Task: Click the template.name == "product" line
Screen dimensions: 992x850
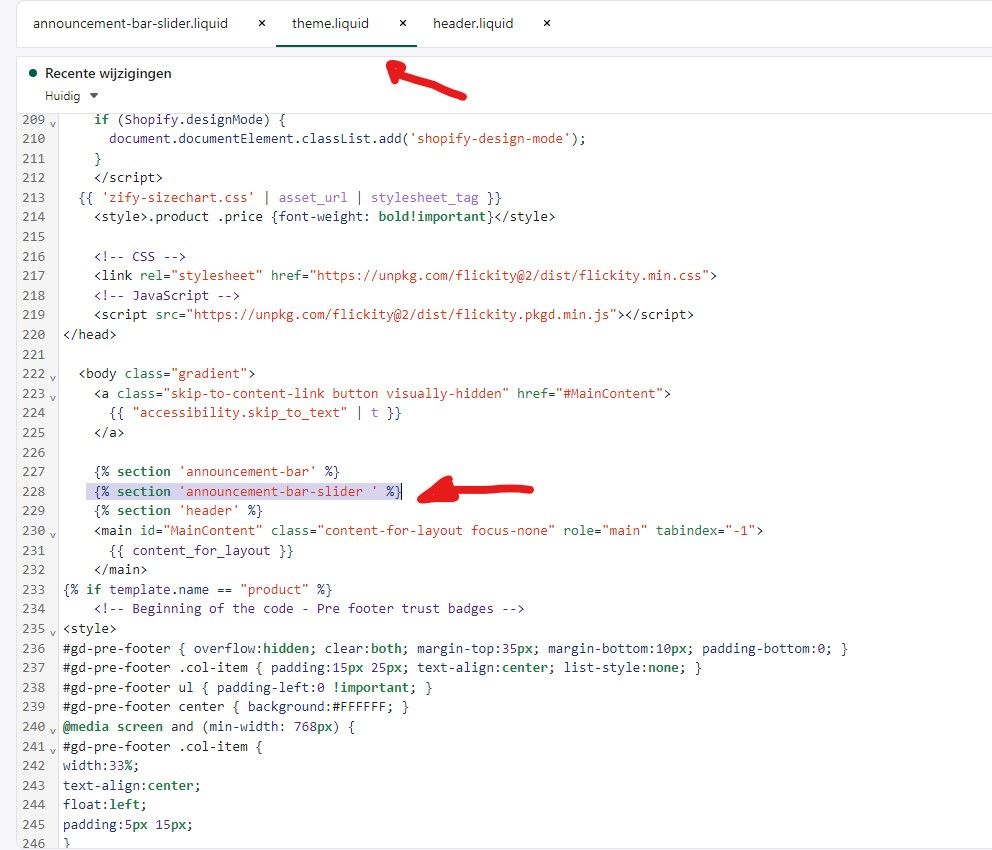Action: [197, 589]
